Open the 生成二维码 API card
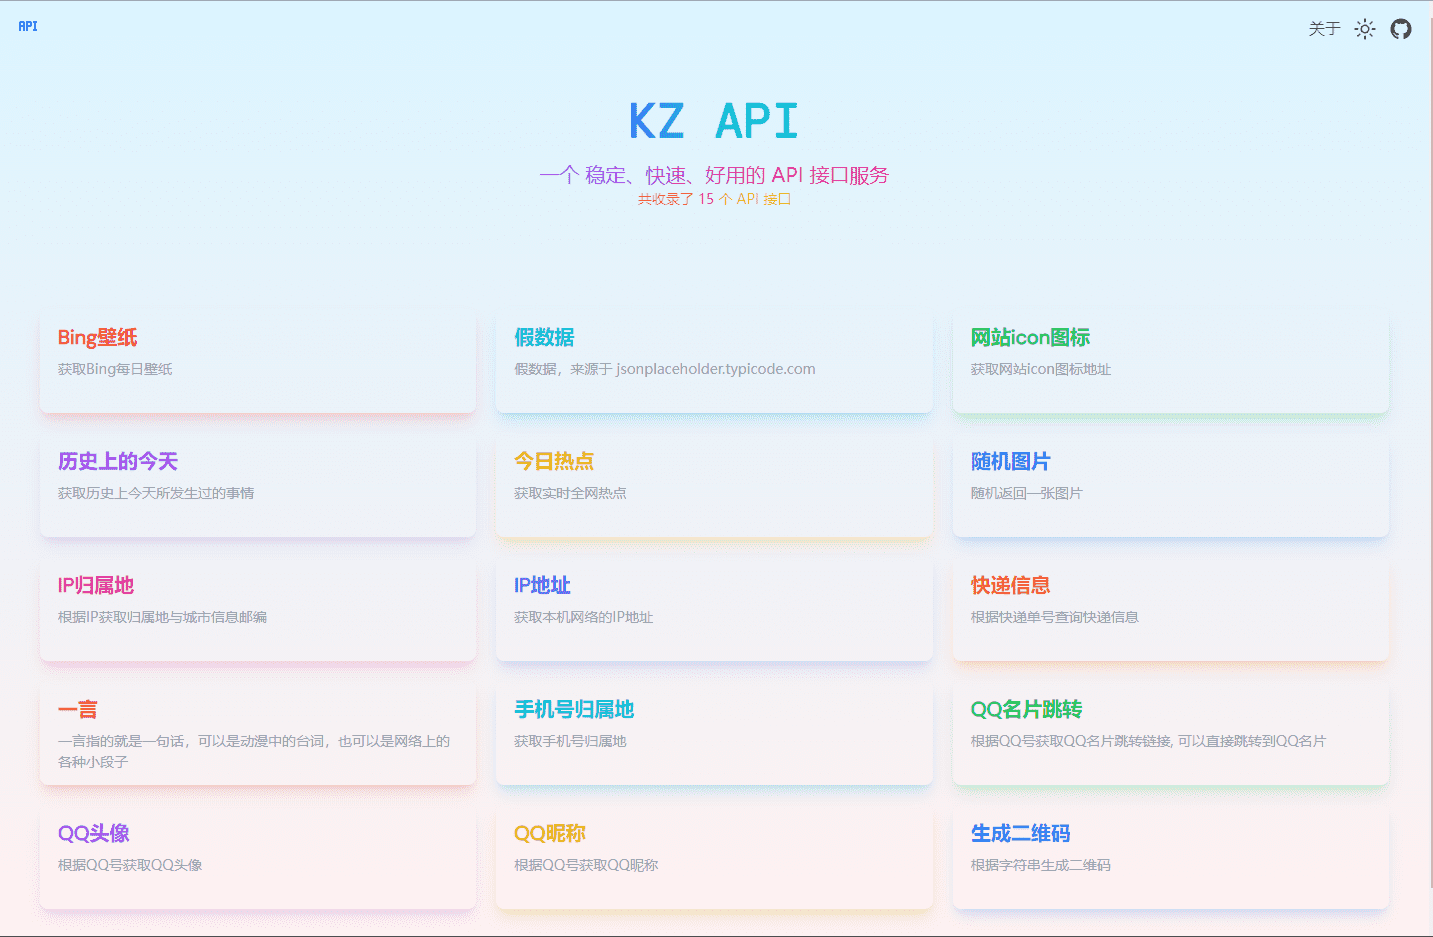The height and width of the screenshot is (937, 1433). pyautogui.click(x=1170, y=856)
